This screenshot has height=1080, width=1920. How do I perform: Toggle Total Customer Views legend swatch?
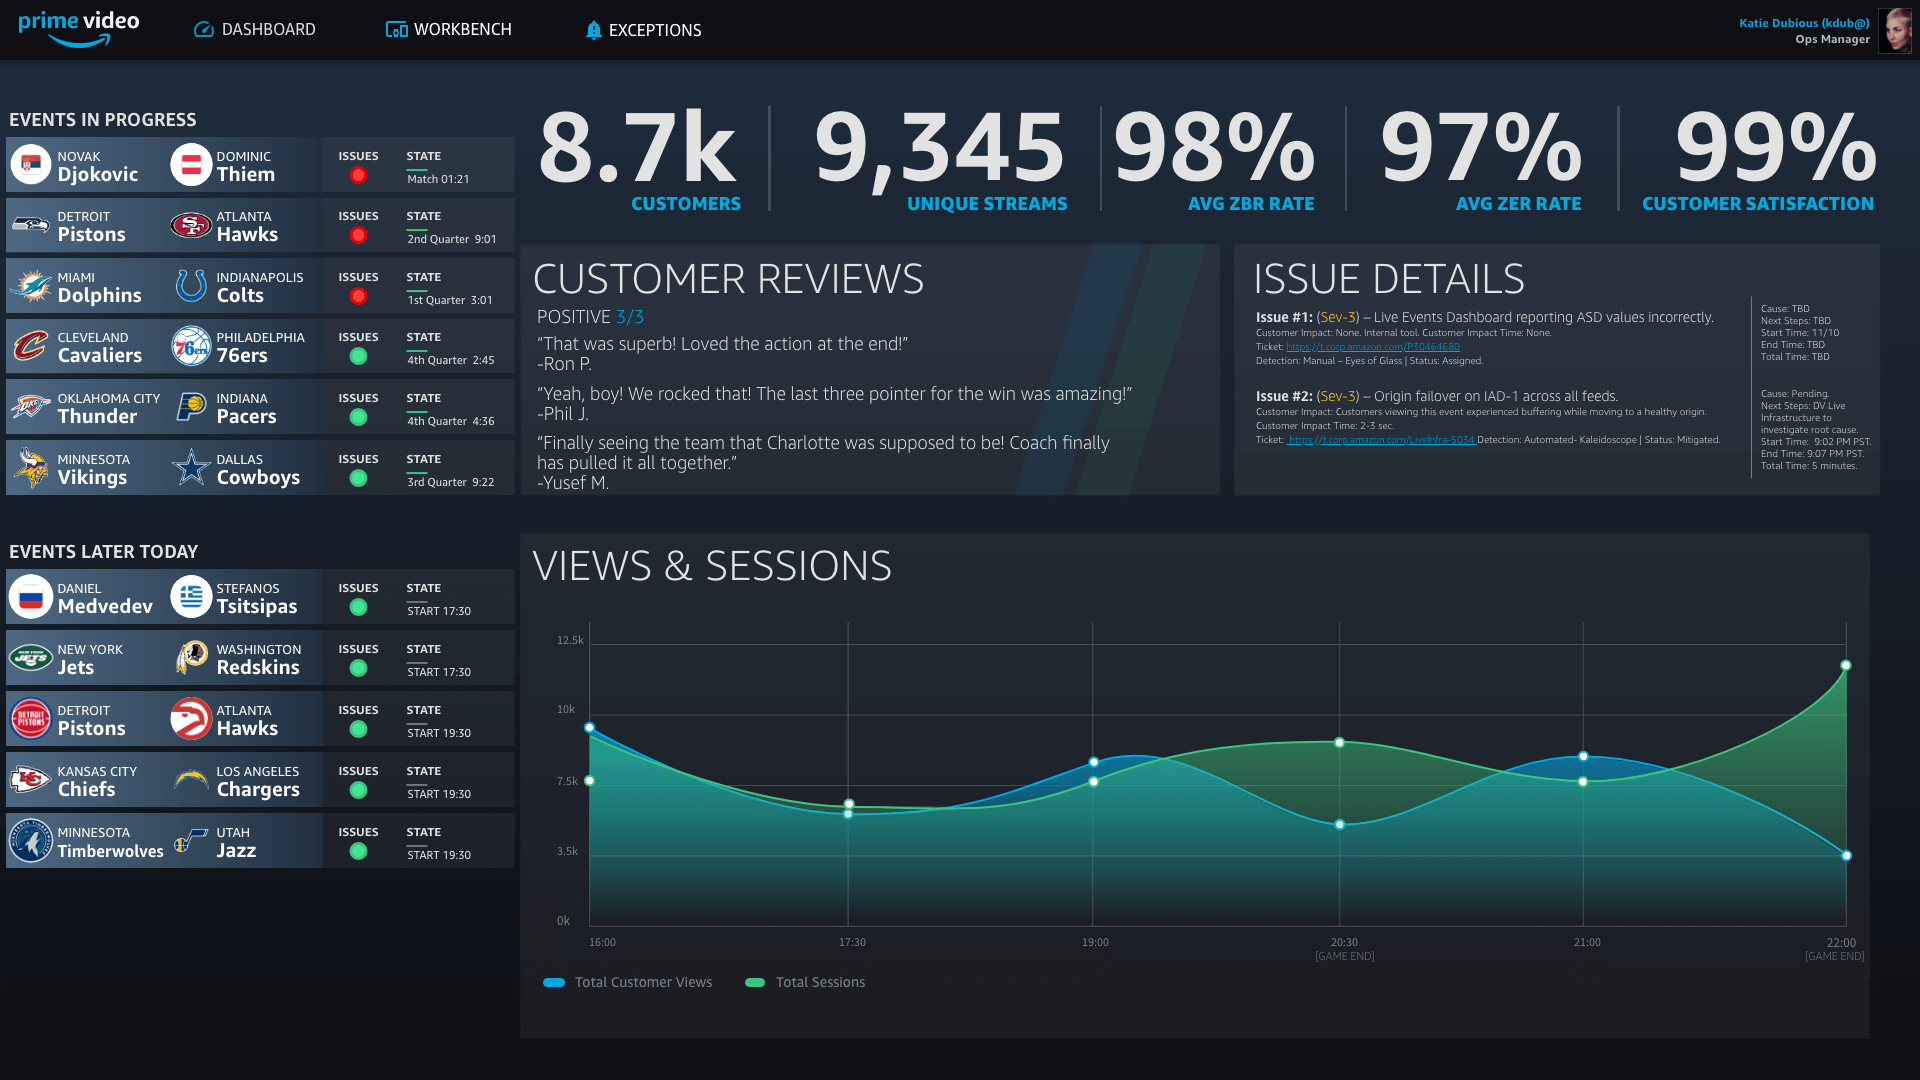(x=554, y=983)
